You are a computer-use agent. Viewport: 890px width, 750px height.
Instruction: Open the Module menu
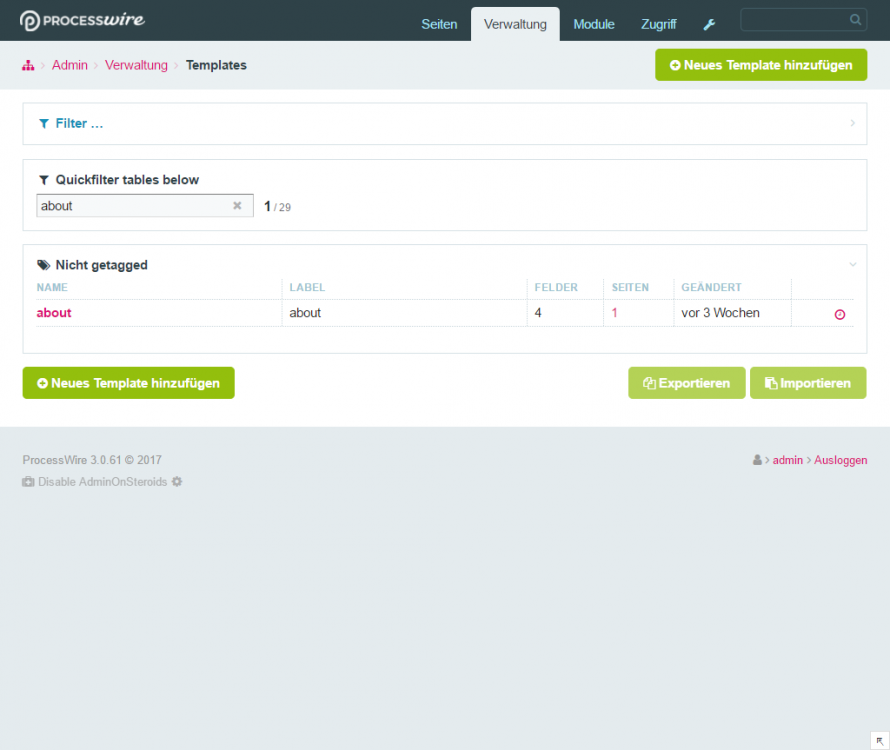[594, 24]
